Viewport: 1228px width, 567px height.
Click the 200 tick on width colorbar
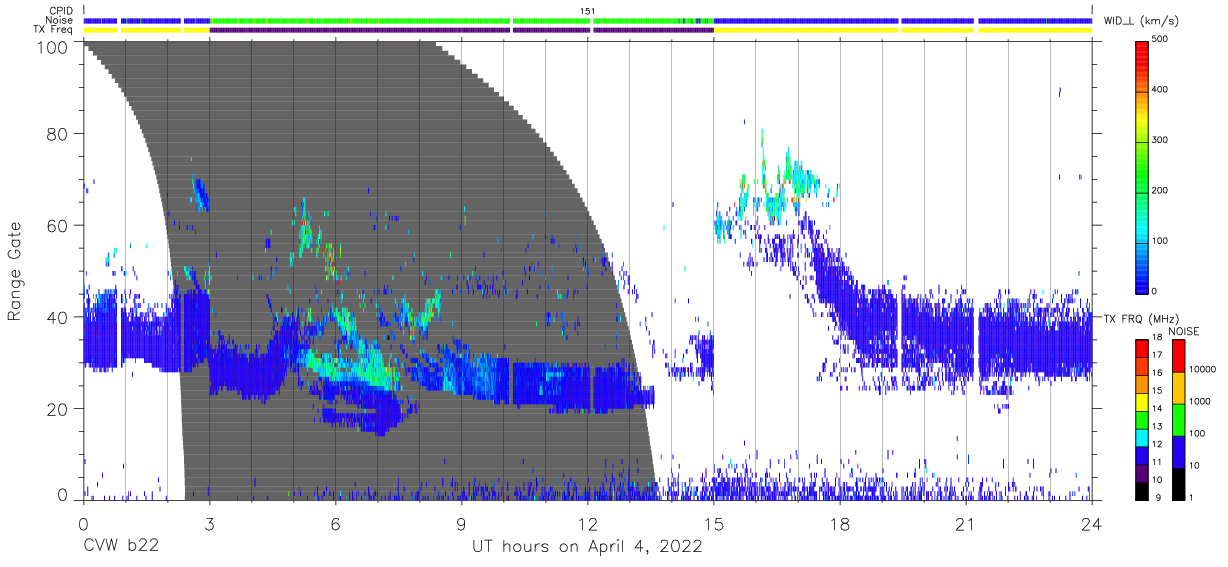click(1160, 190)
